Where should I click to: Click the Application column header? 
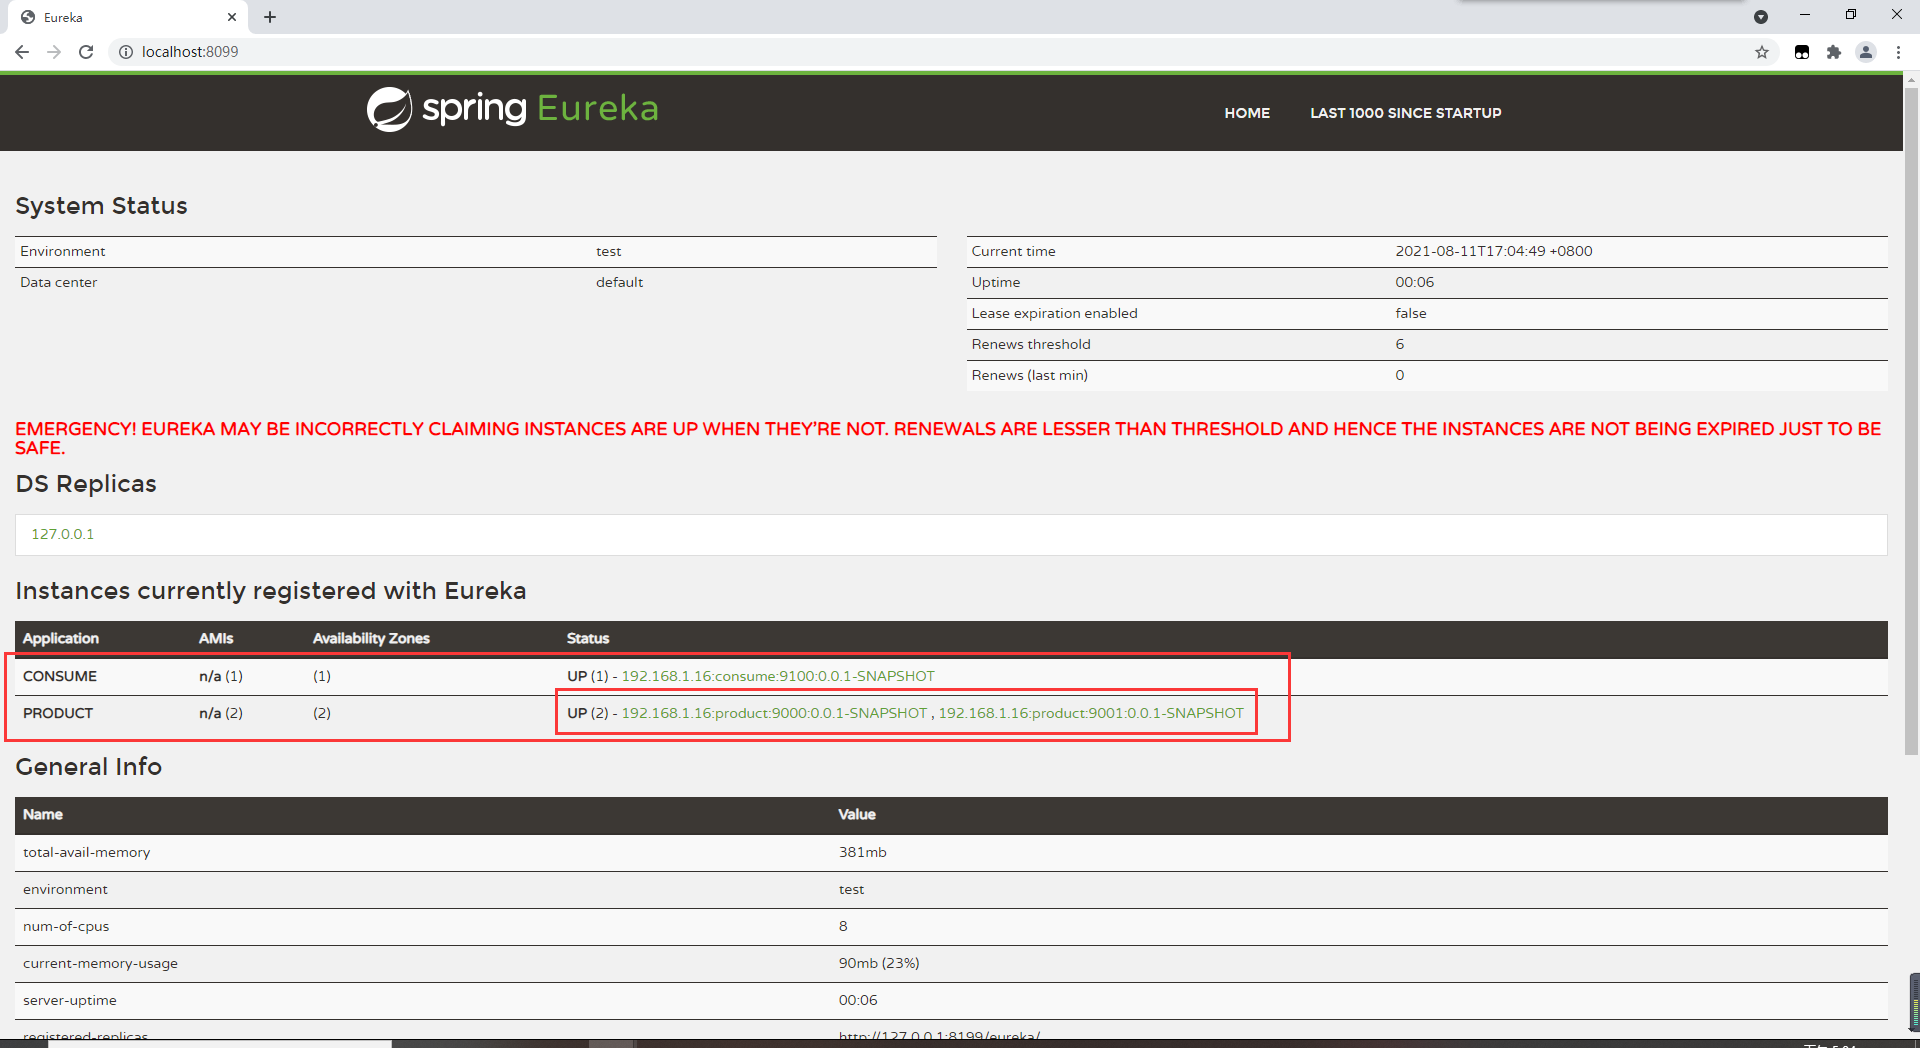point(61,638)
